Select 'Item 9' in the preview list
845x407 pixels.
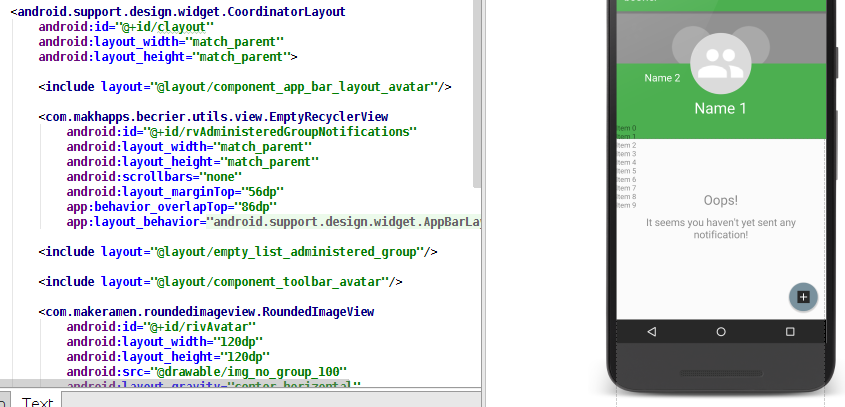(626, 205)
